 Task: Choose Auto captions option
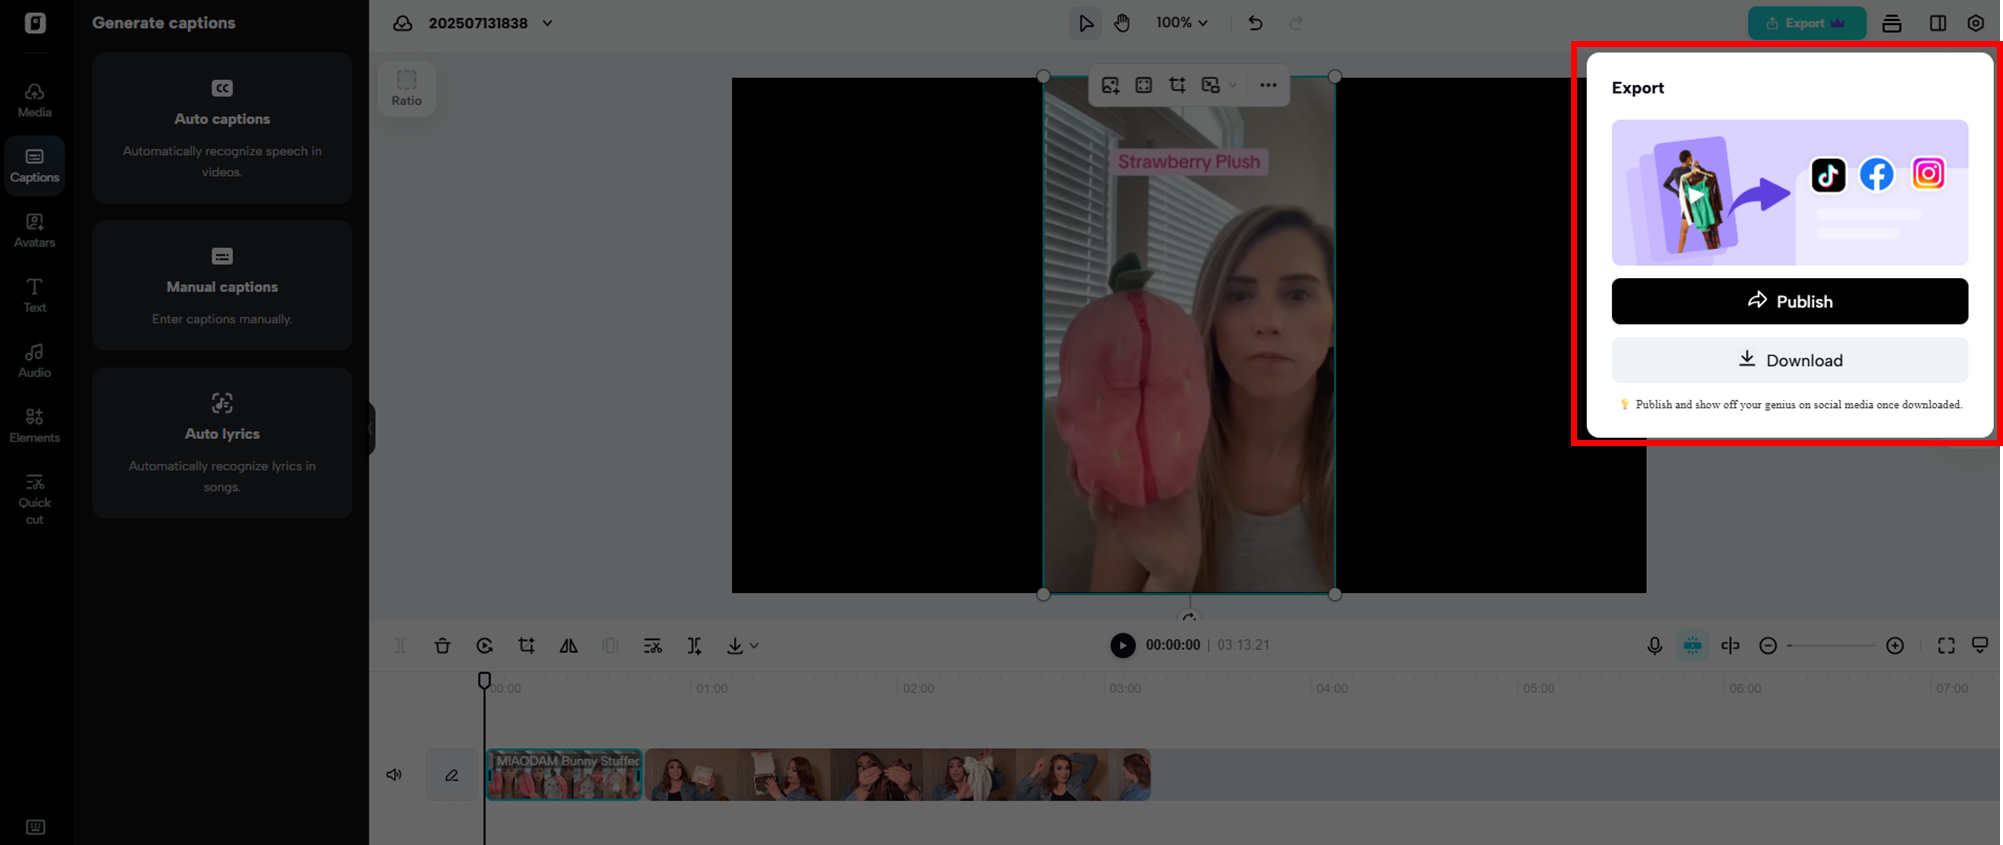click(x=222, y=128)
